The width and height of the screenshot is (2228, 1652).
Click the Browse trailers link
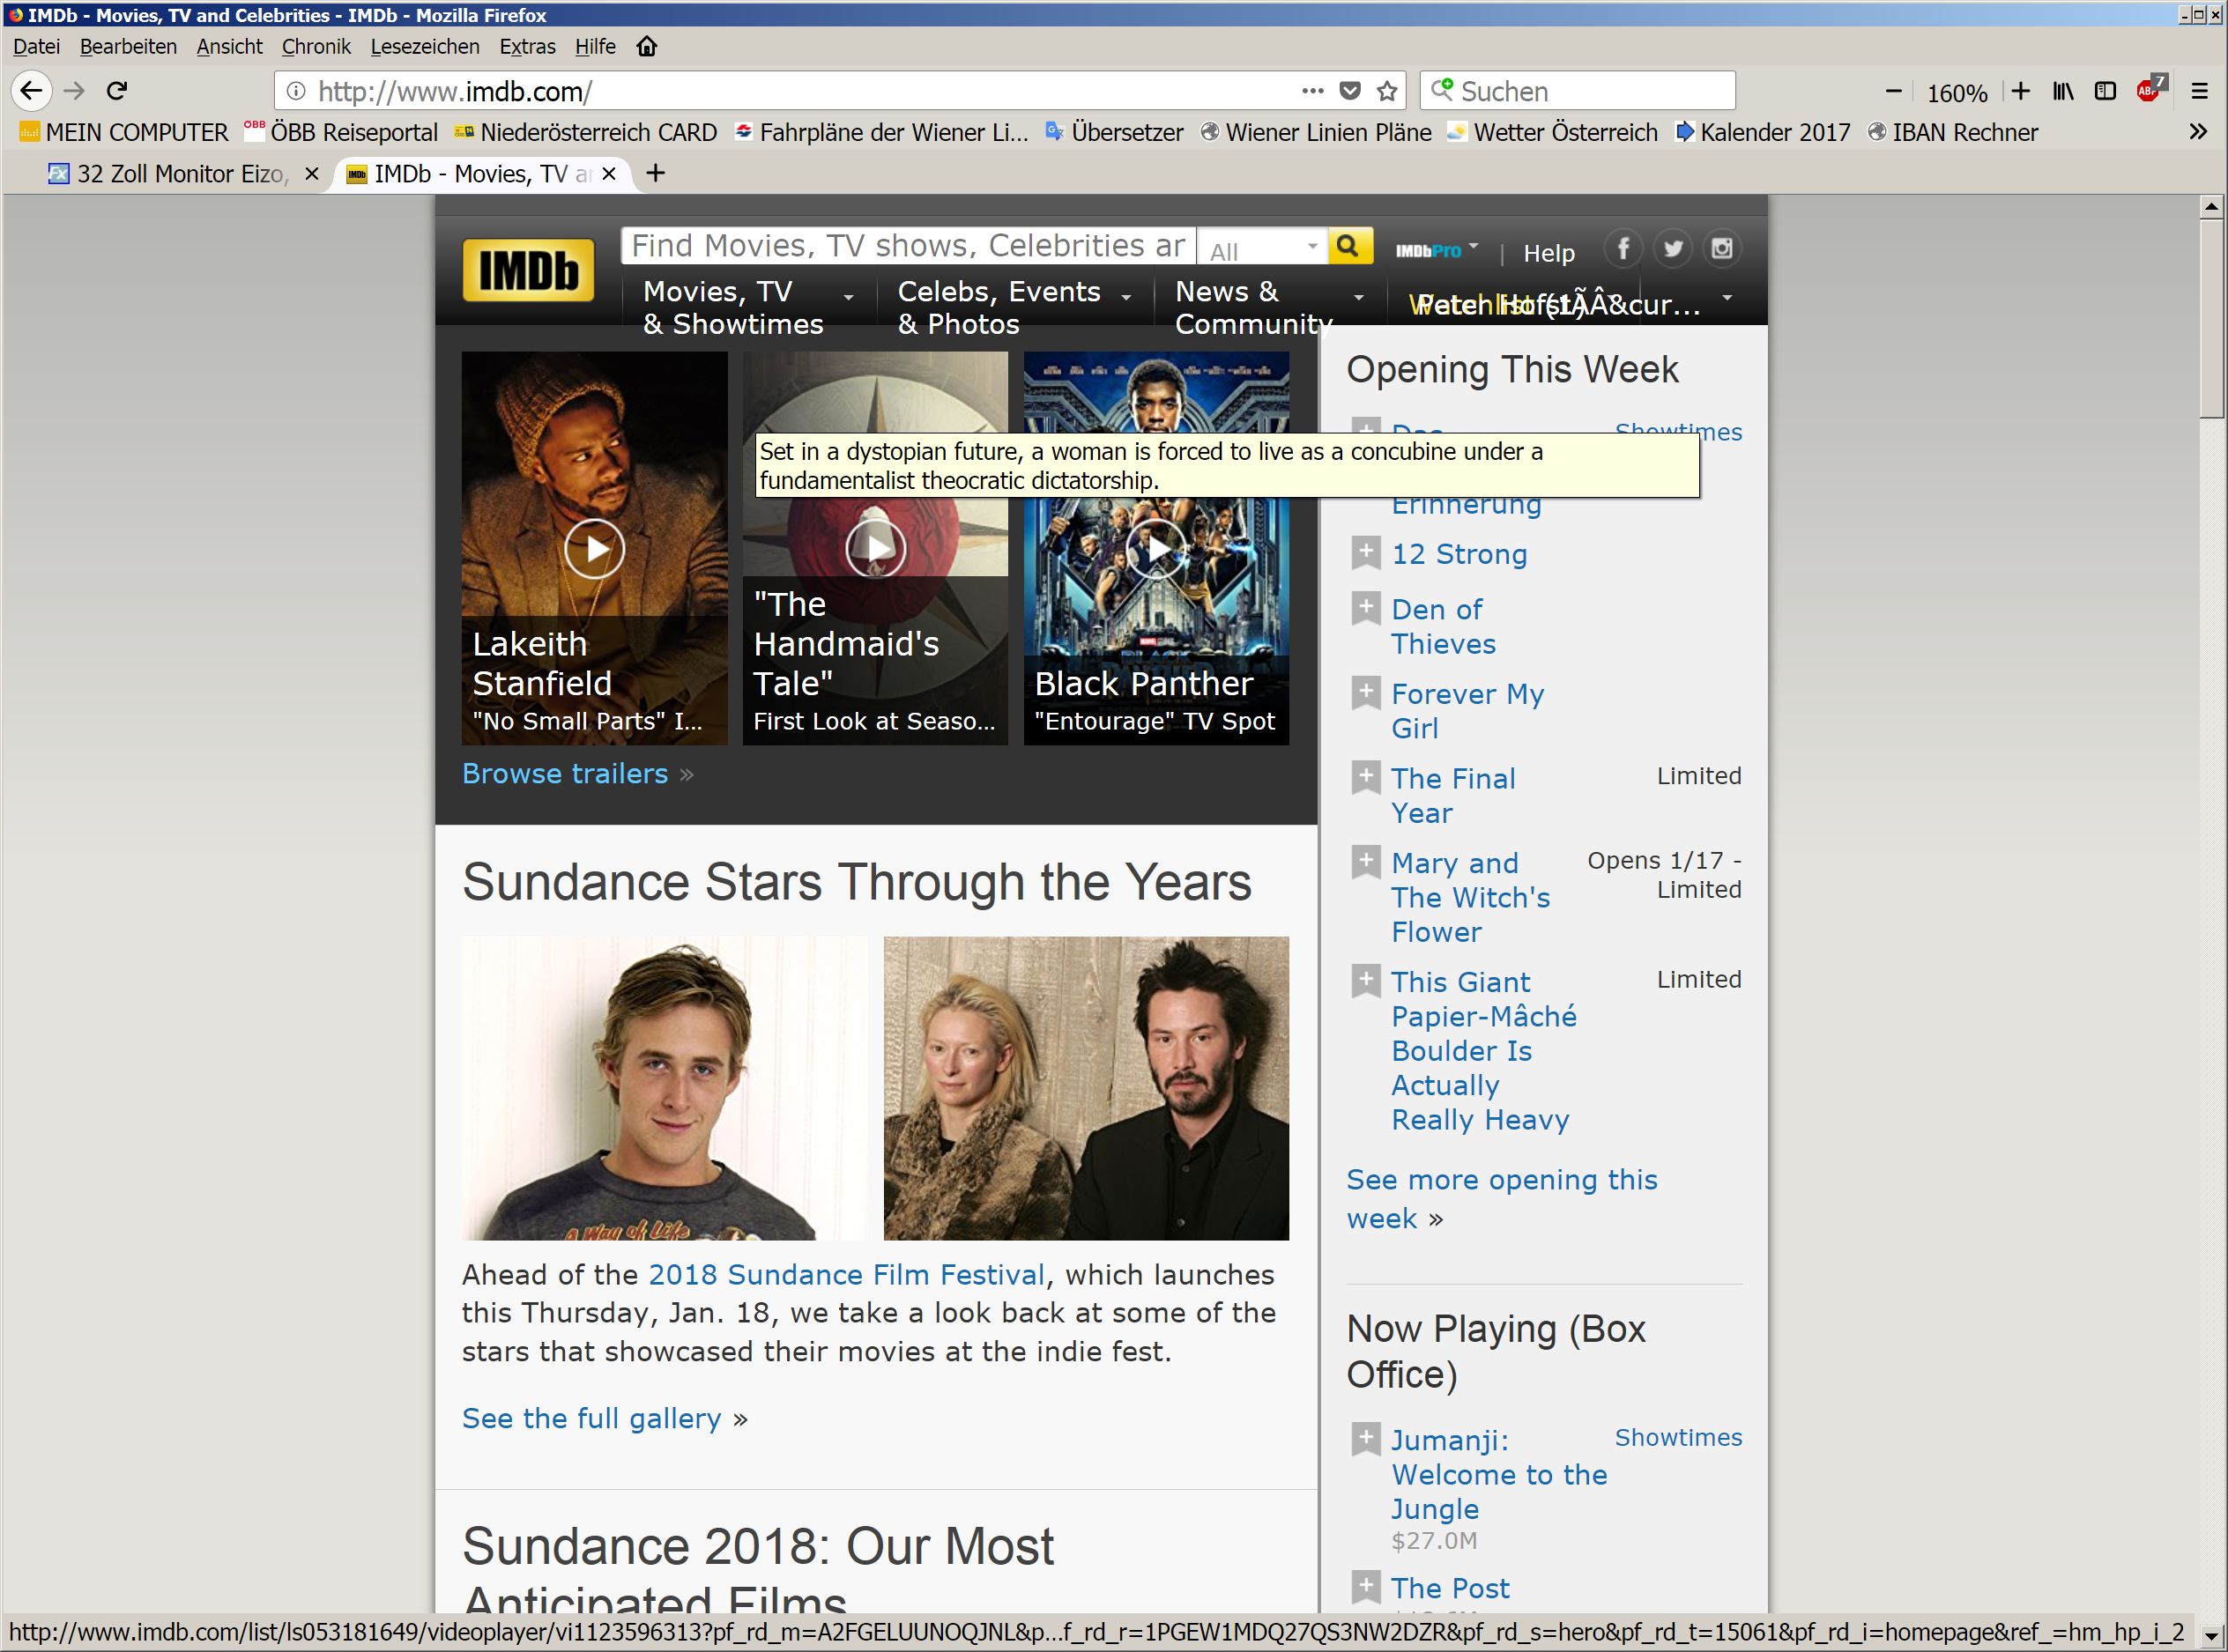tap(564, 773)
